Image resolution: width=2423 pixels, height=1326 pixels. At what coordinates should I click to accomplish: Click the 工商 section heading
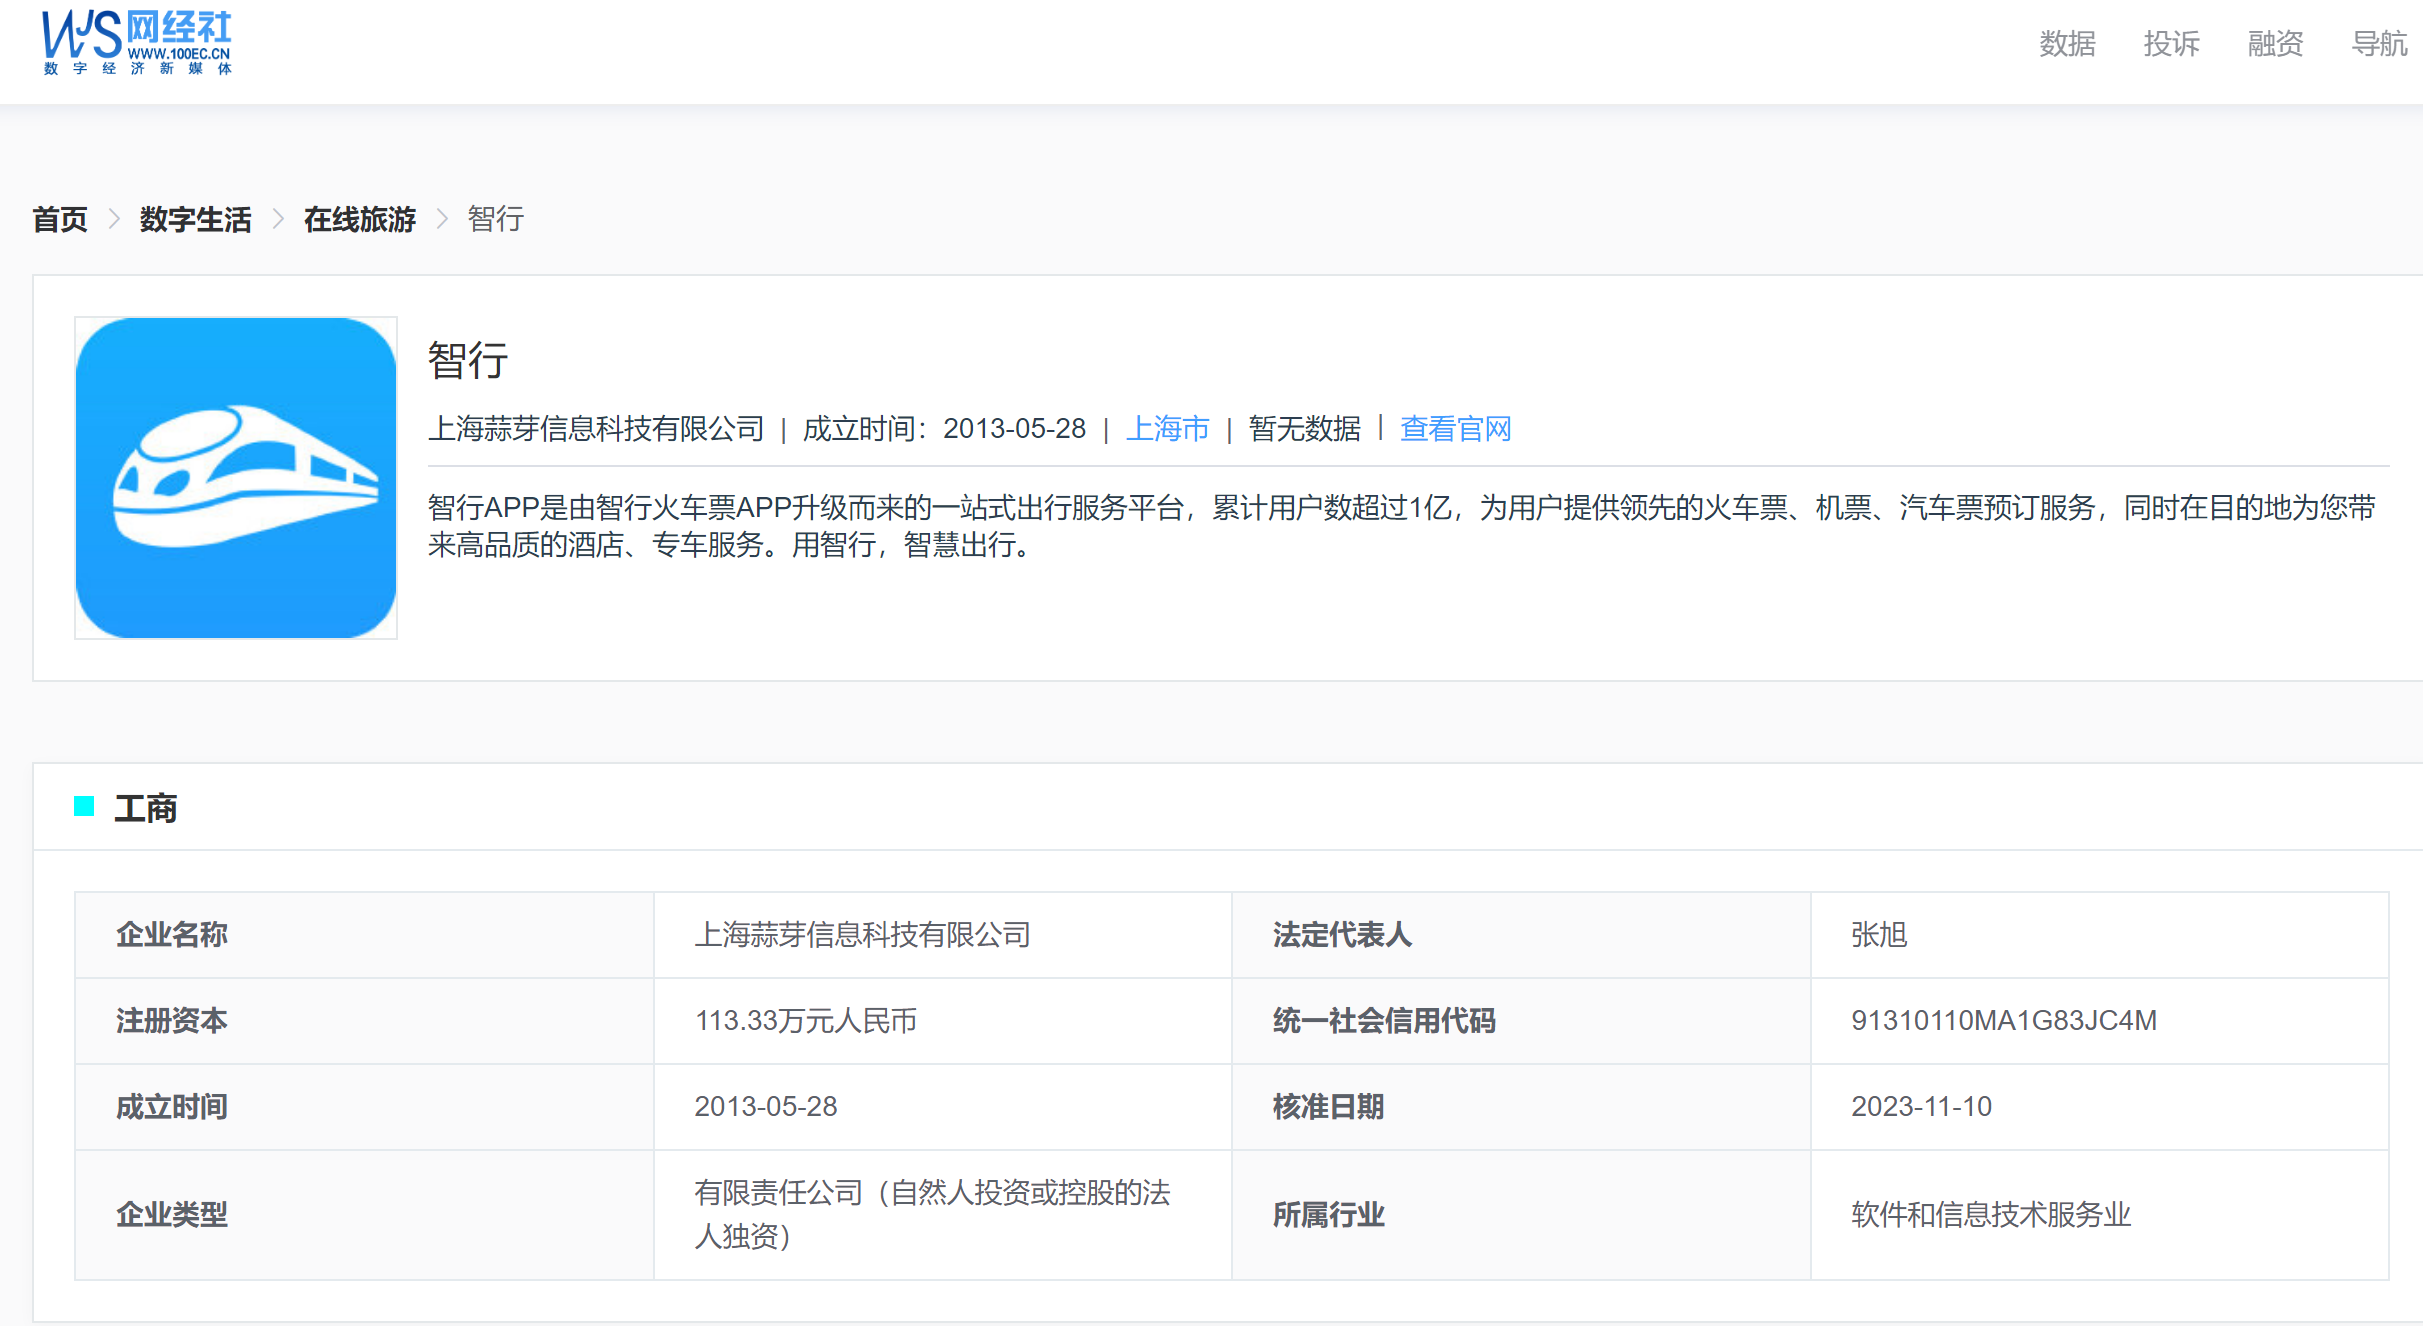pyautogui.click(x=146, y=808)
